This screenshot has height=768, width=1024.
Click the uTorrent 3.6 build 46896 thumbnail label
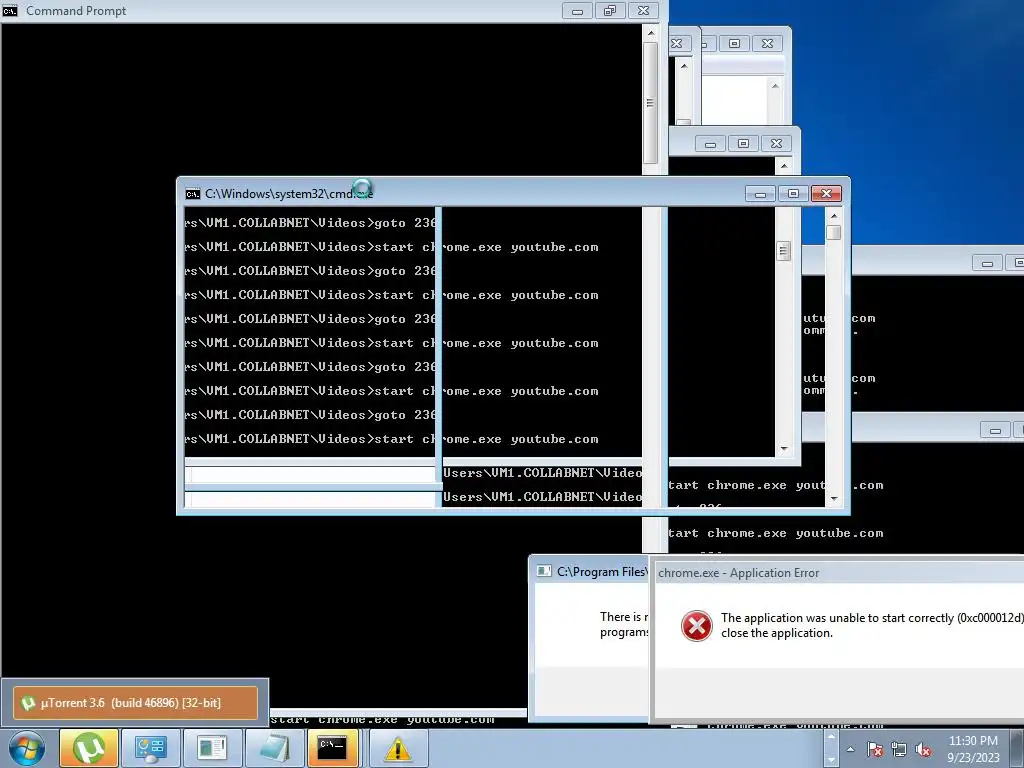coord(135,703)
